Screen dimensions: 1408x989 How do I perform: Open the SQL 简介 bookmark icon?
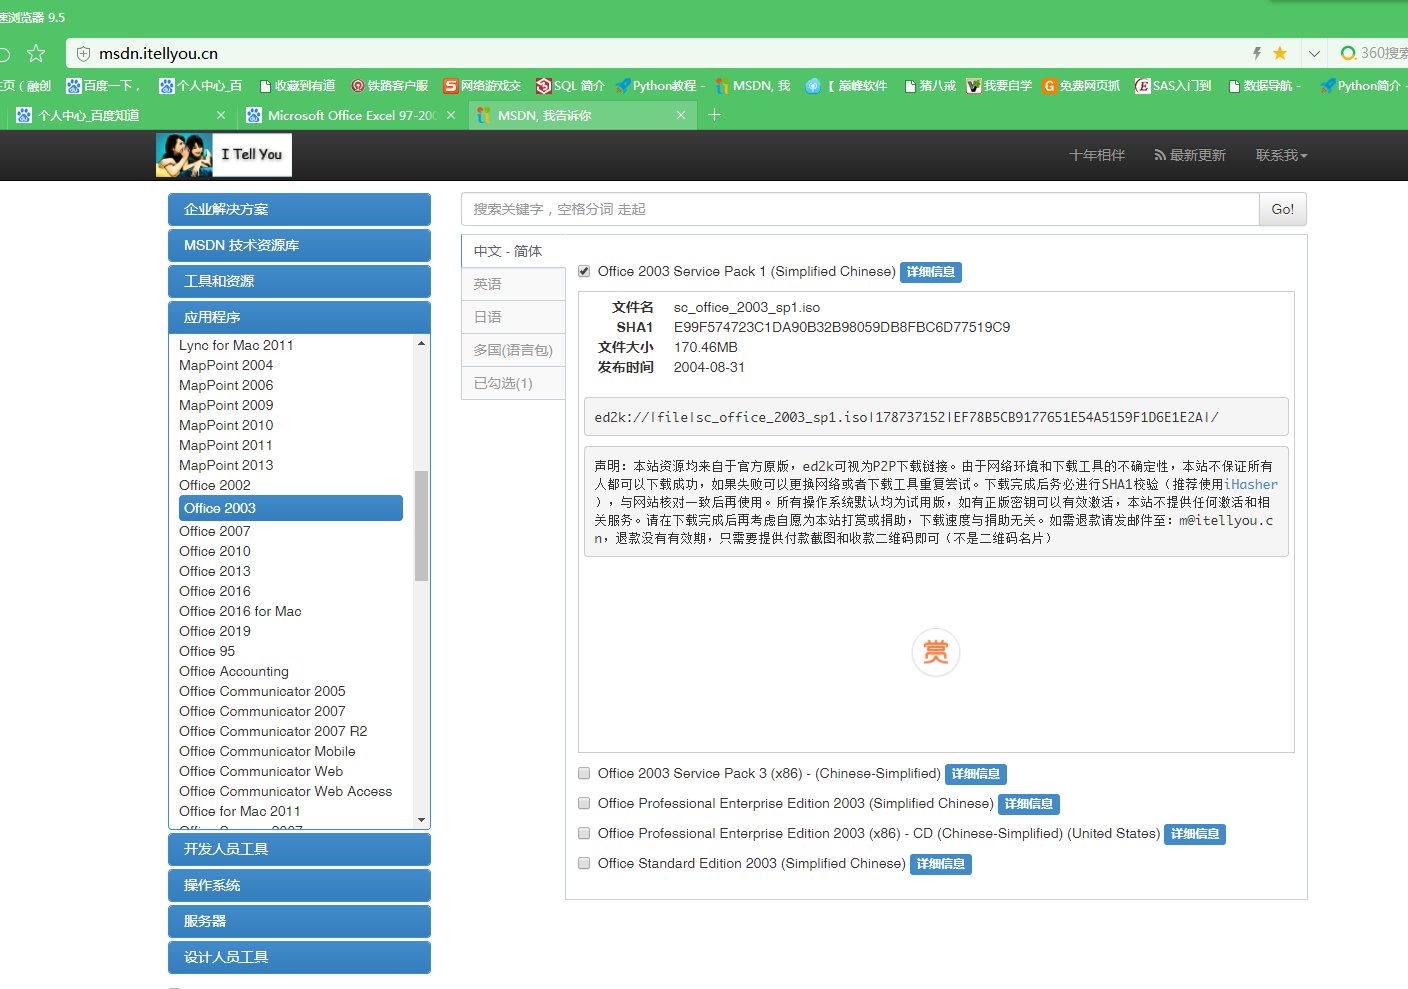[543, 86]
